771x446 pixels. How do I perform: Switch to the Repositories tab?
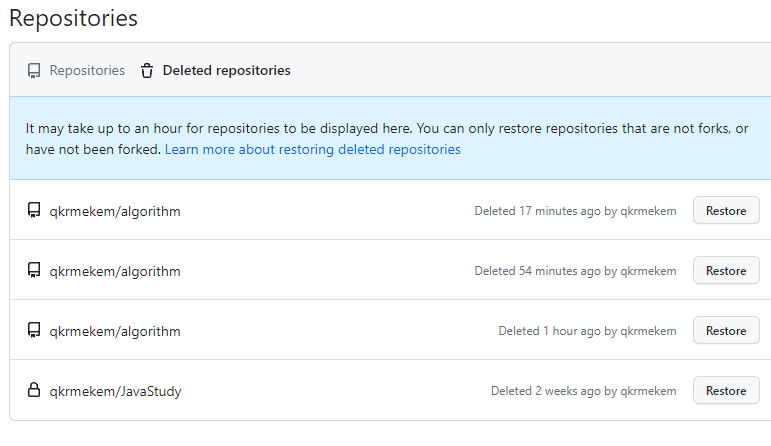click(86, 71)
